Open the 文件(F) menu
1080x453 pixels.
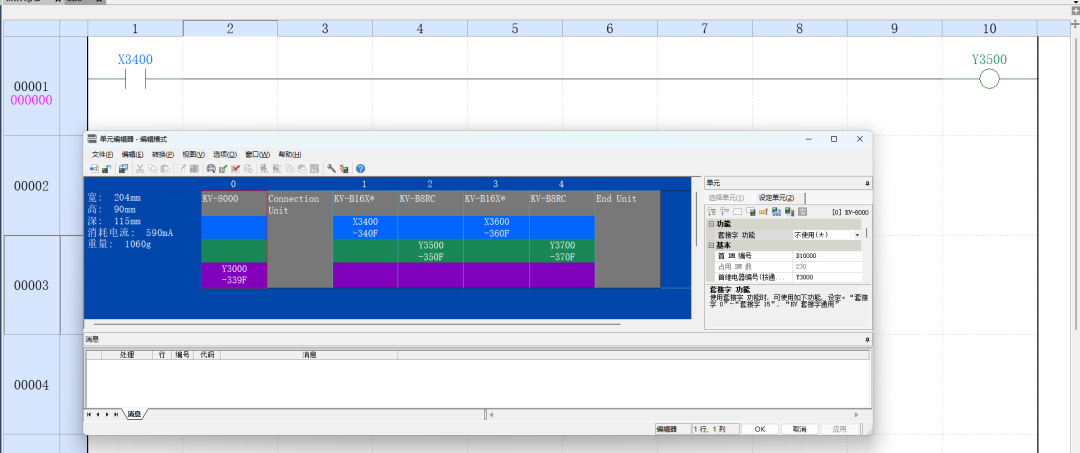point(102,154)
